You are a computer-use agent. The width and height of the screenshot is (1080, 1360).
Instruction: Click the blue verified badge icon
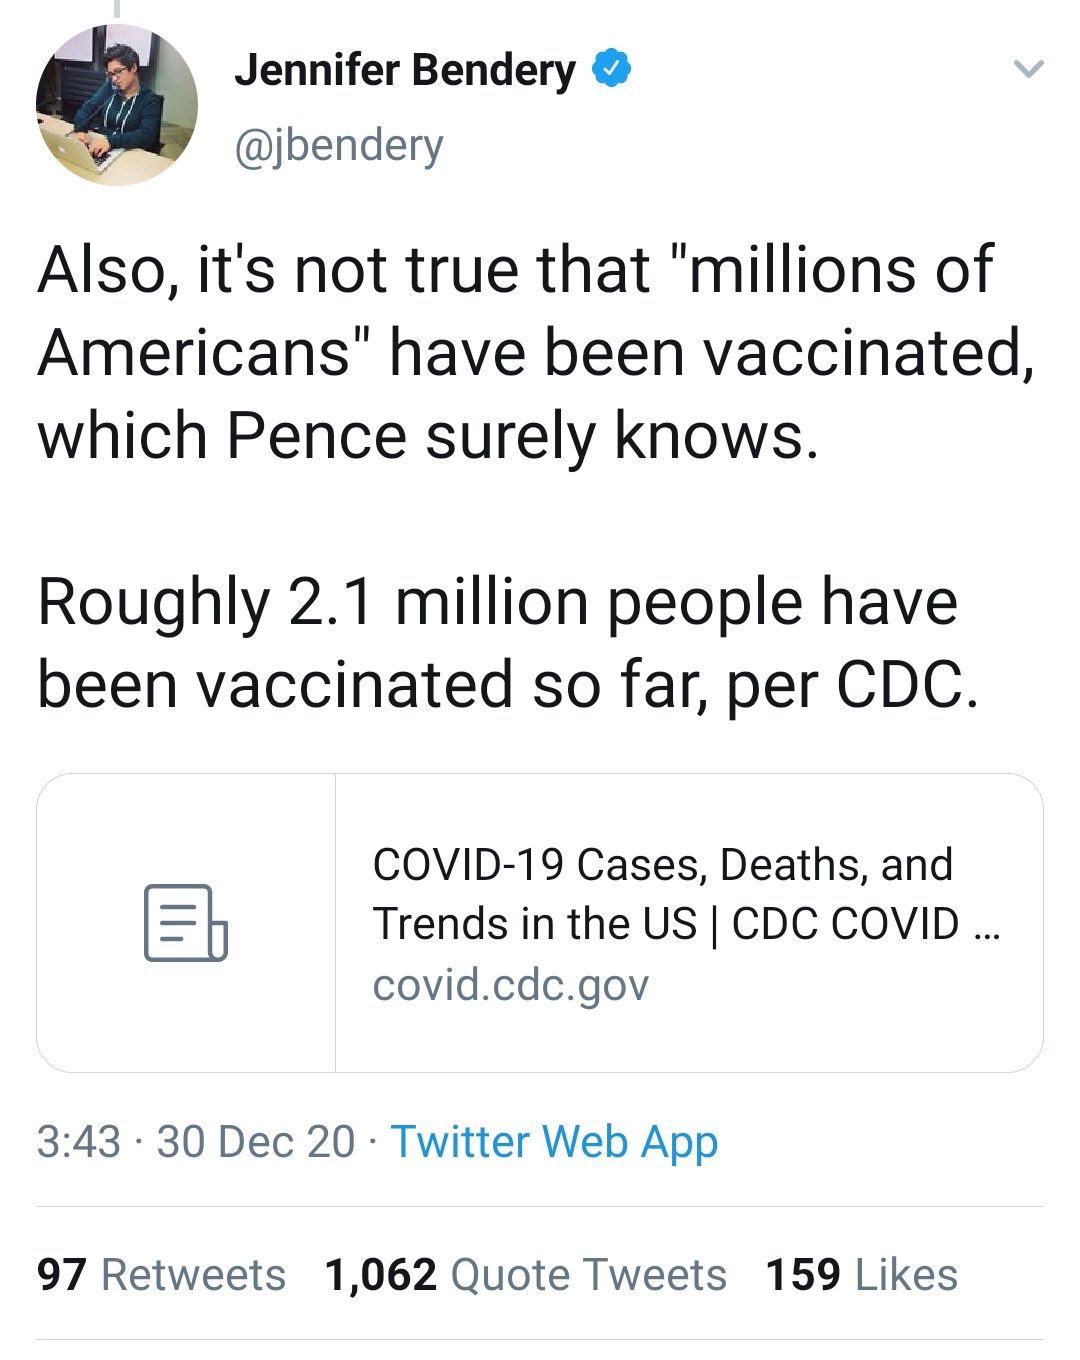click(x=611, y=69)
